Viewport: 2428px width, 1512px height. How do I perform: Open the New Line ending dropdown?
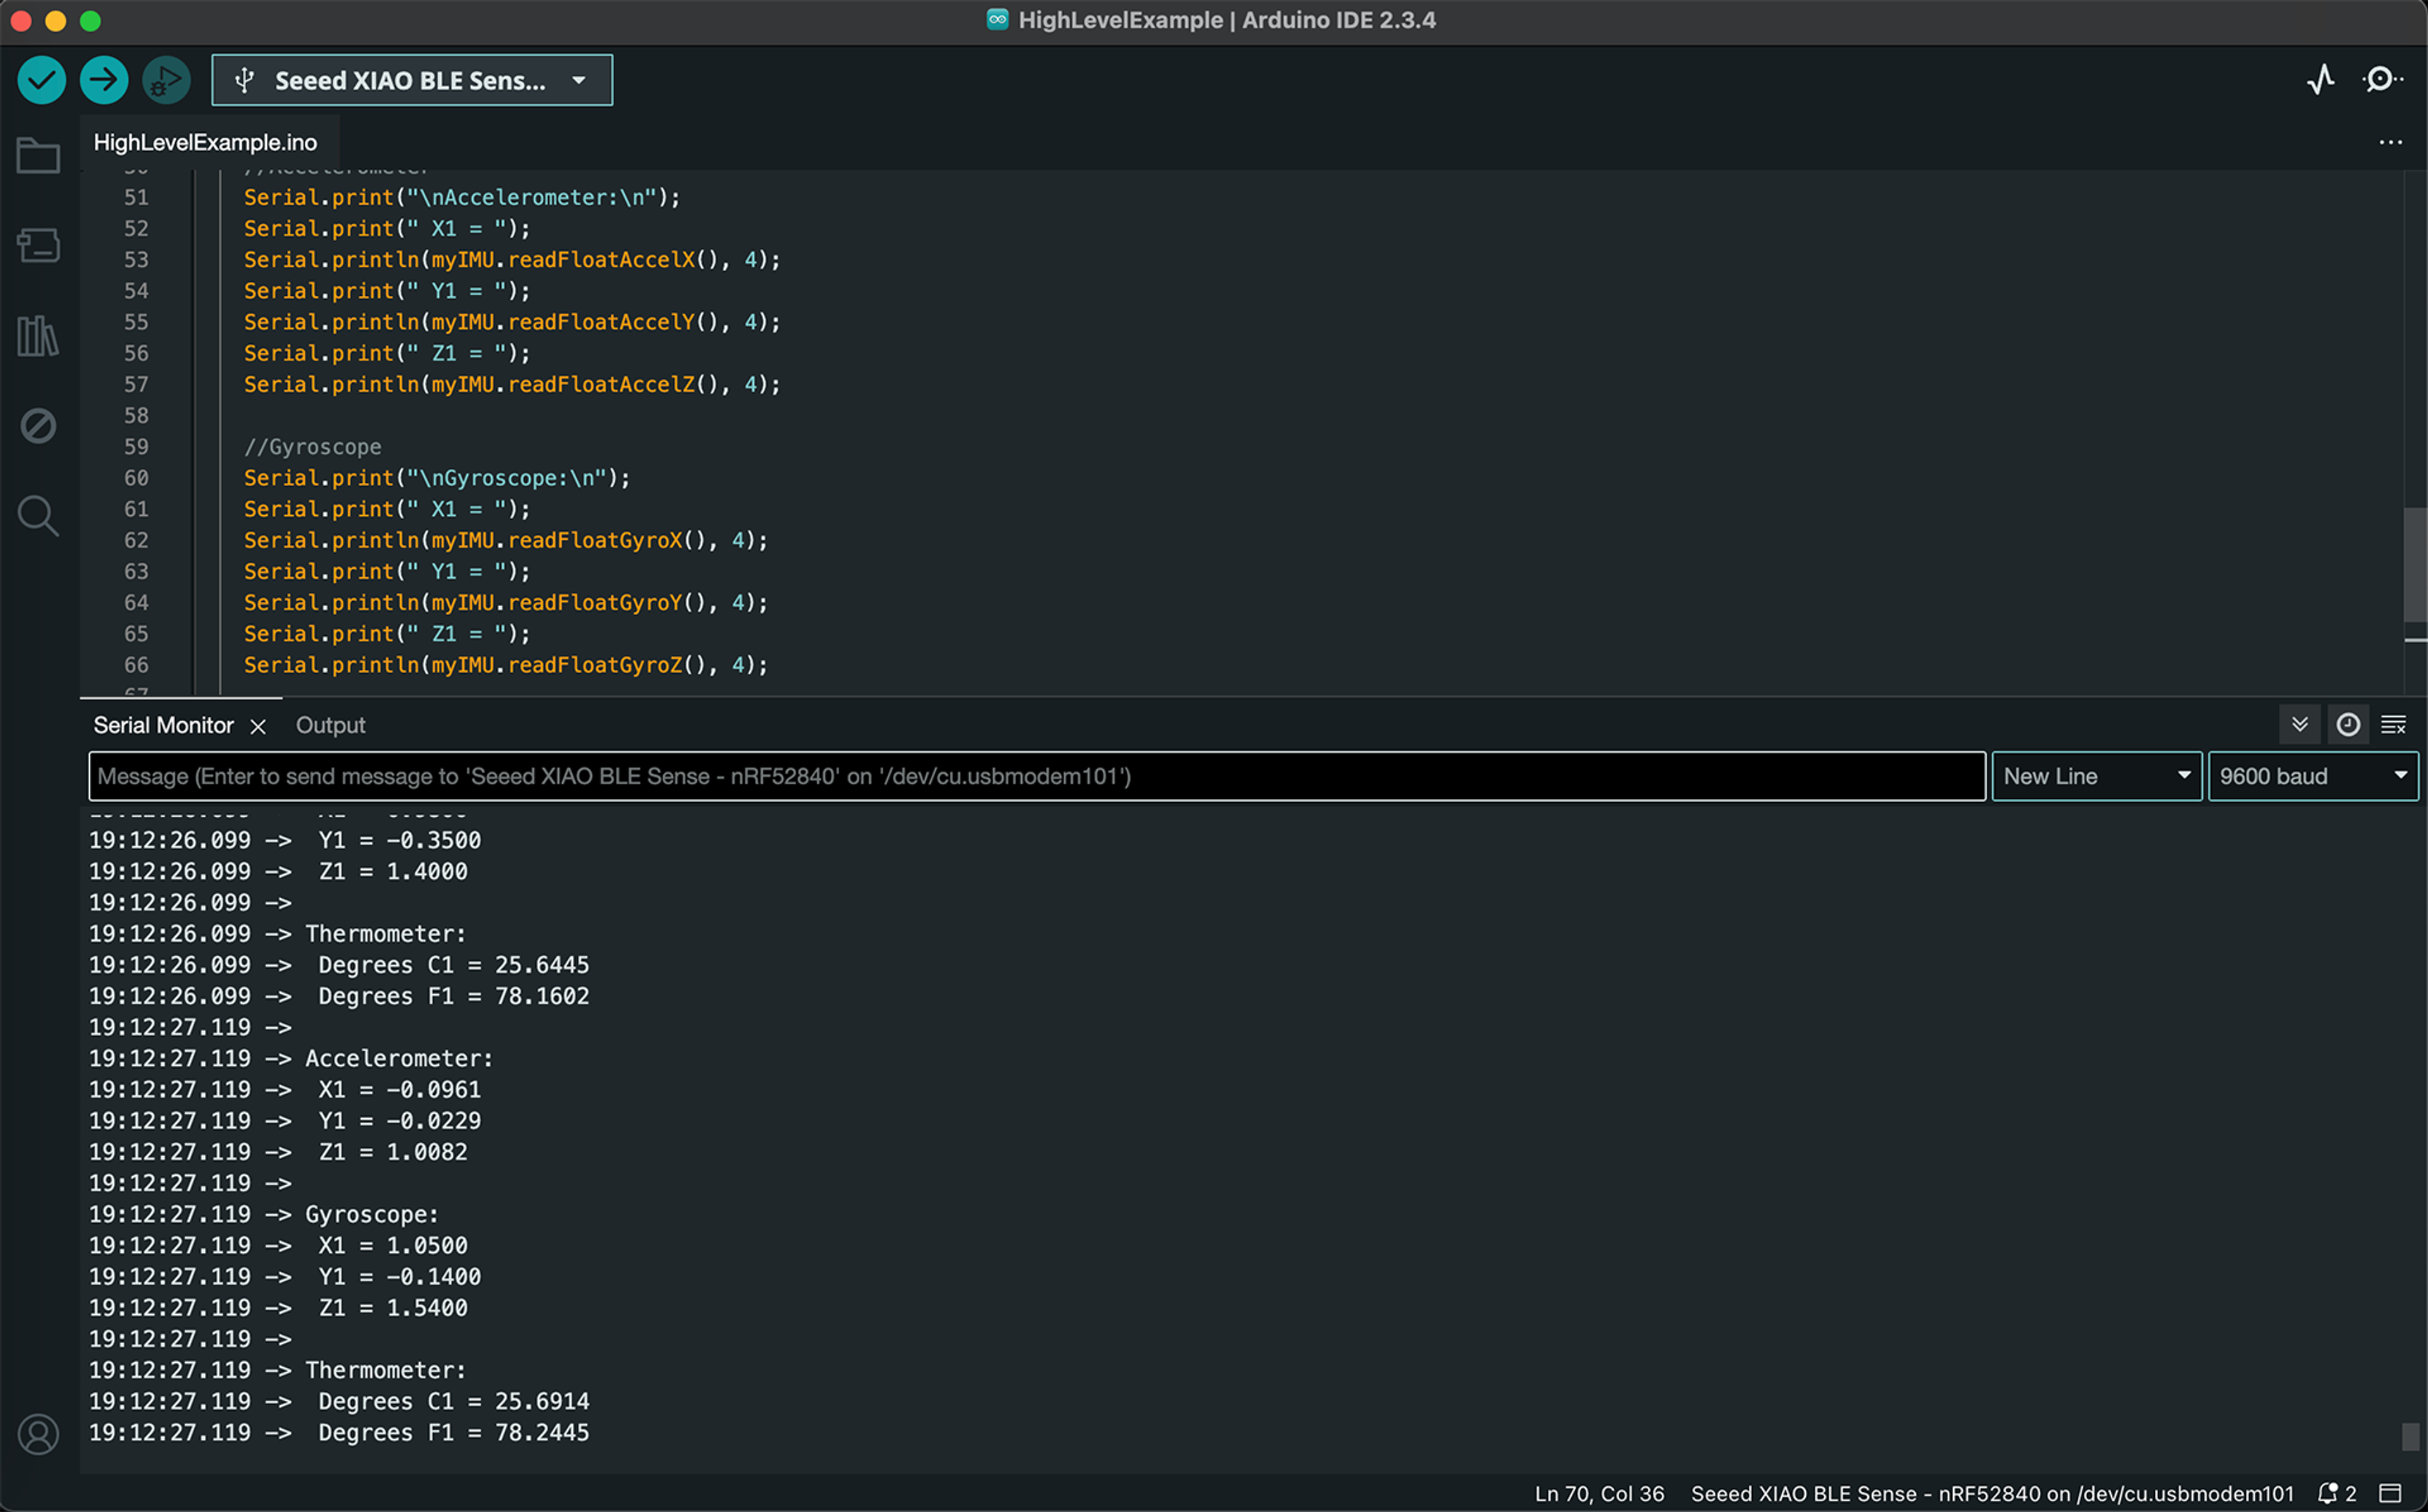pos(2096,776)
